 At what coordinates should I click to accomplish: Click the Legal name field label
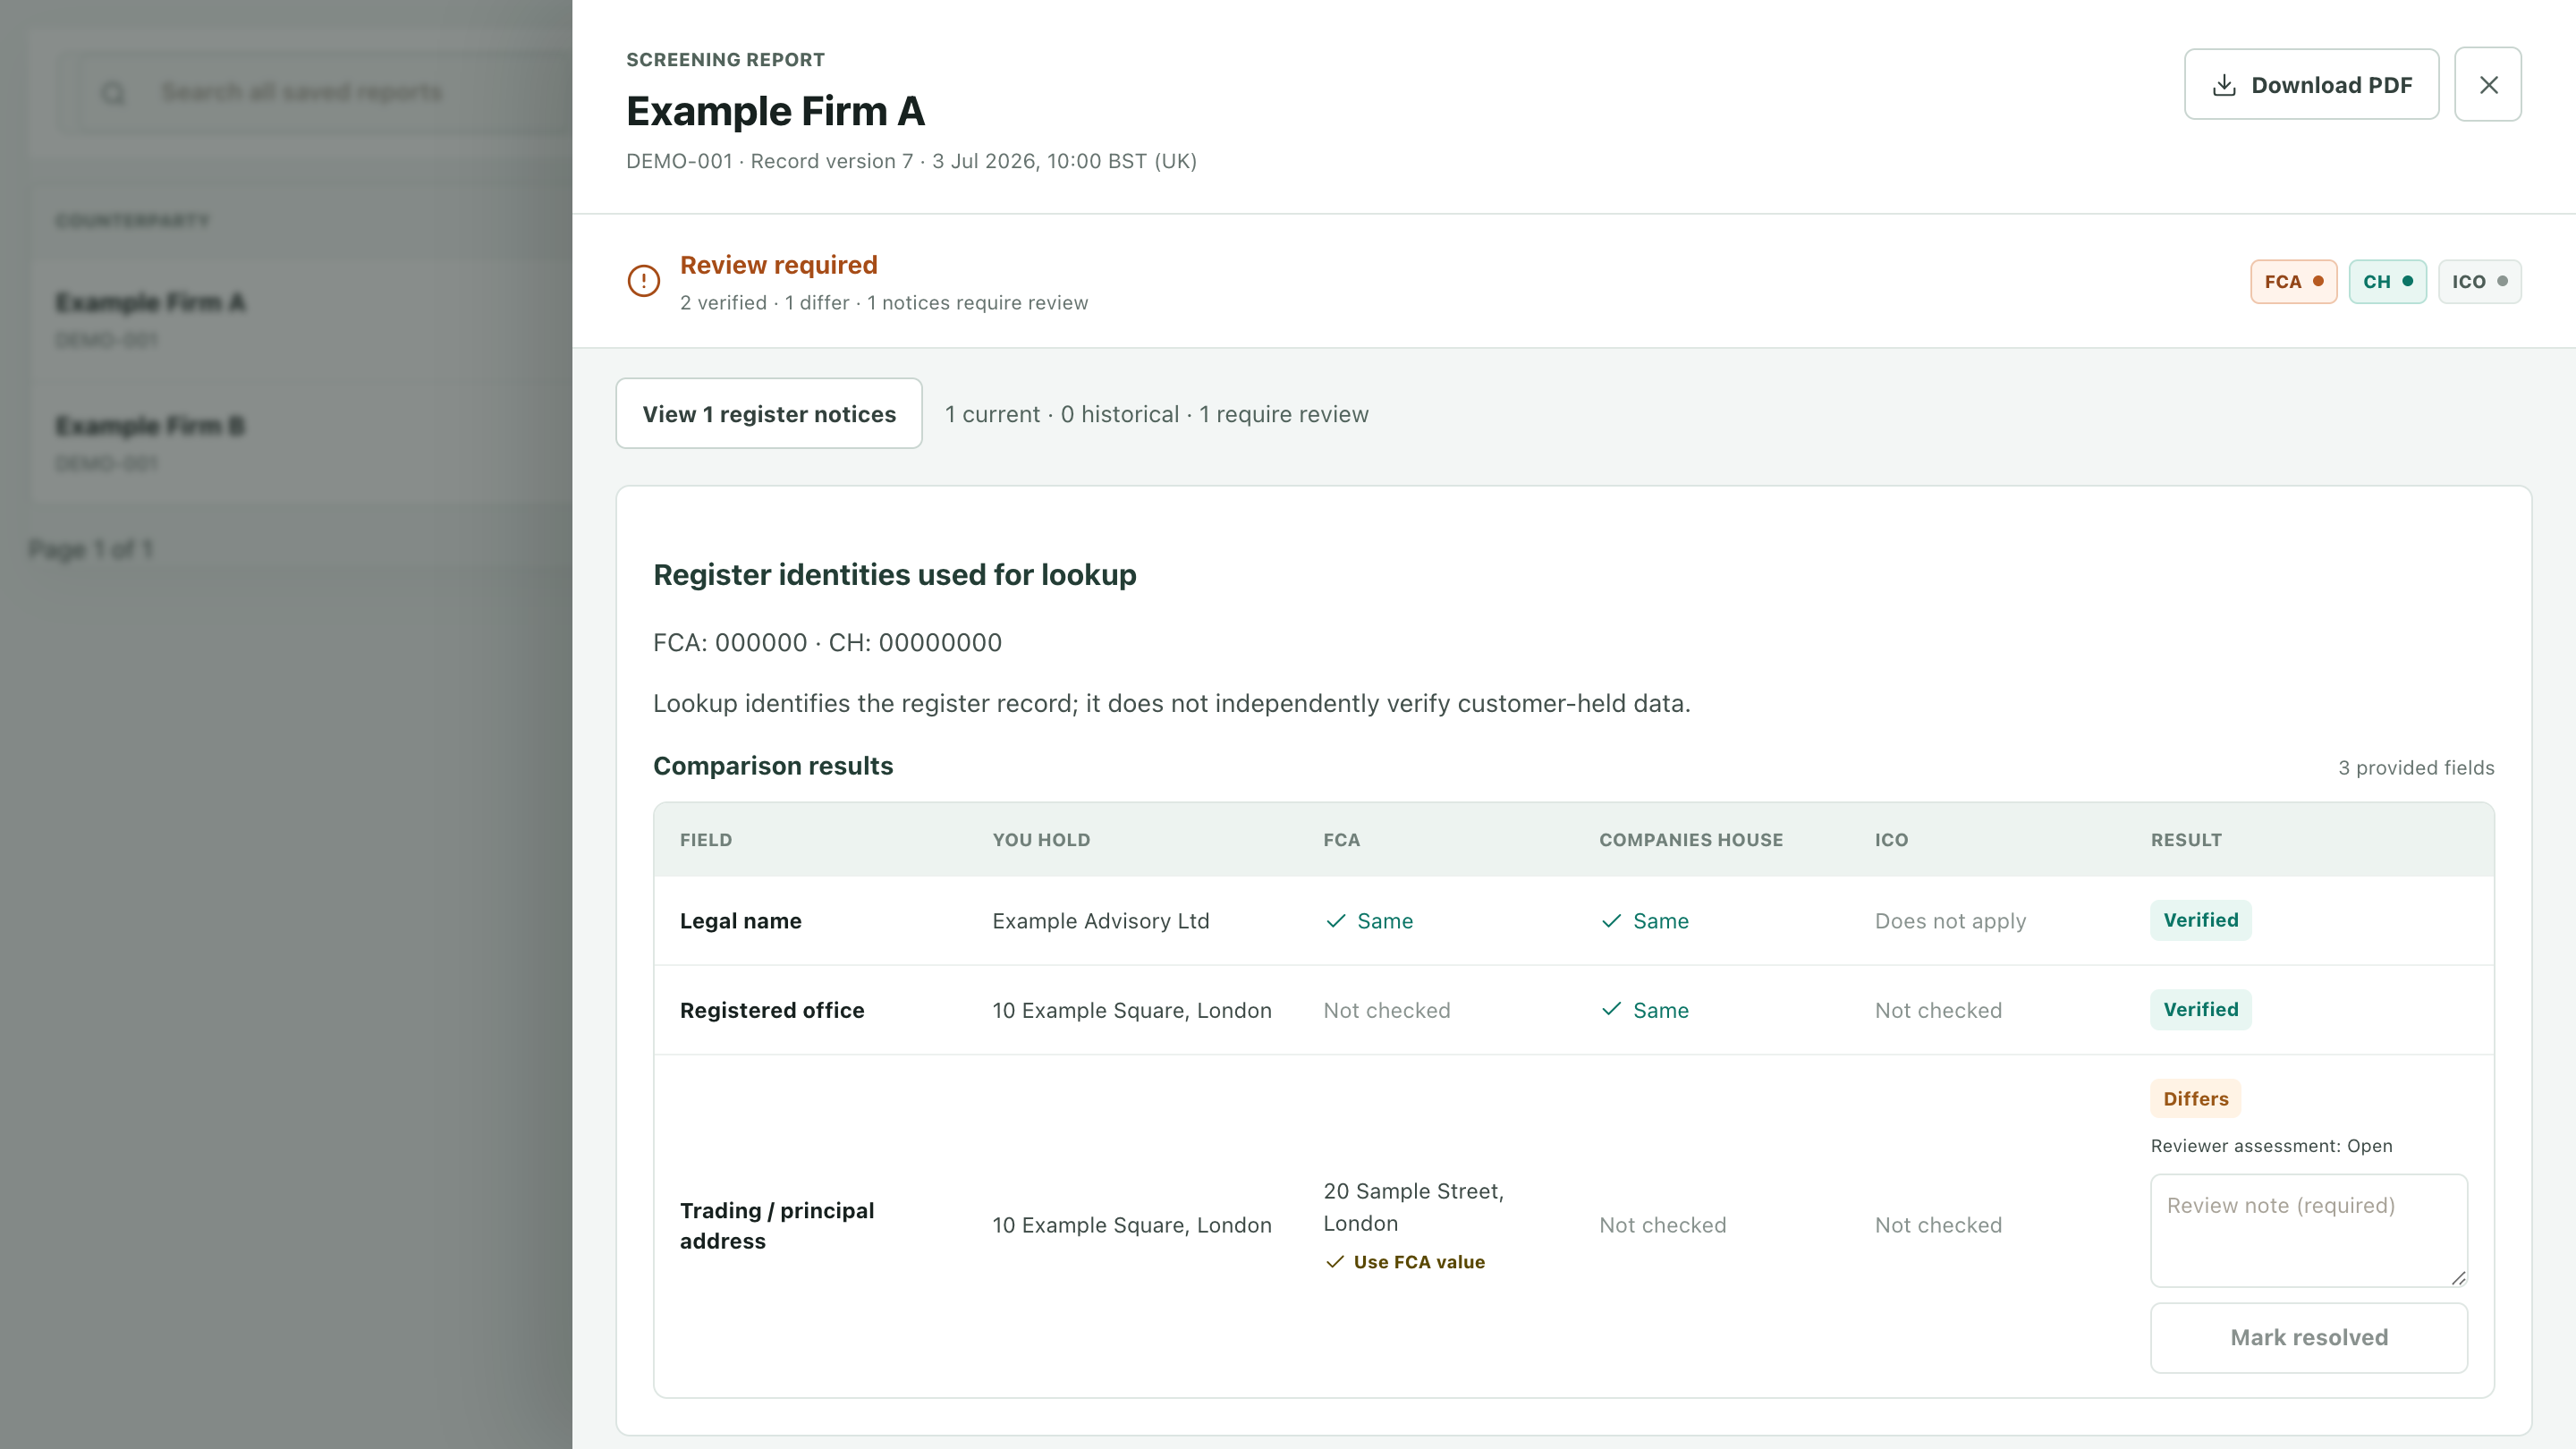(x=740, y=921)
